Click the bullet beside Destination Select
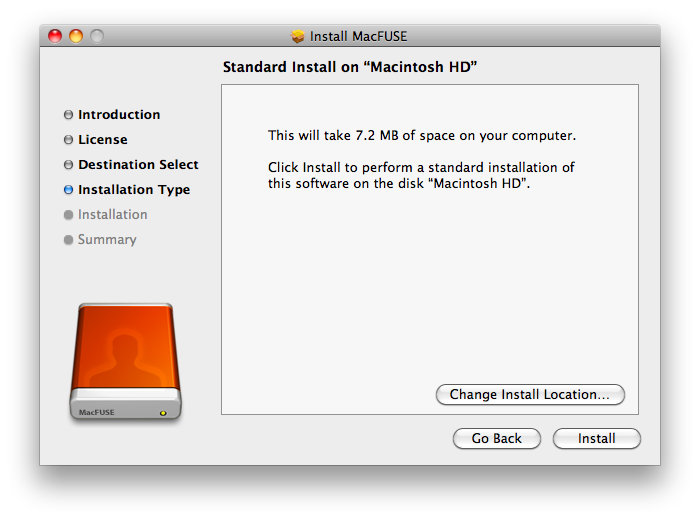The image size is (700, 520). [x=68, y=165]
